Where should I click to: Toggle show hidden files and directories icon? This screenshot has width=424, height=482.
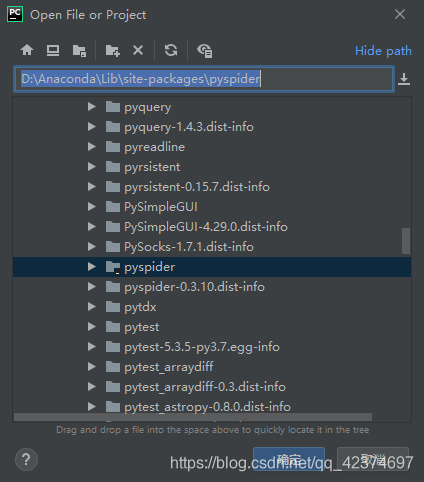pos(205,51)
